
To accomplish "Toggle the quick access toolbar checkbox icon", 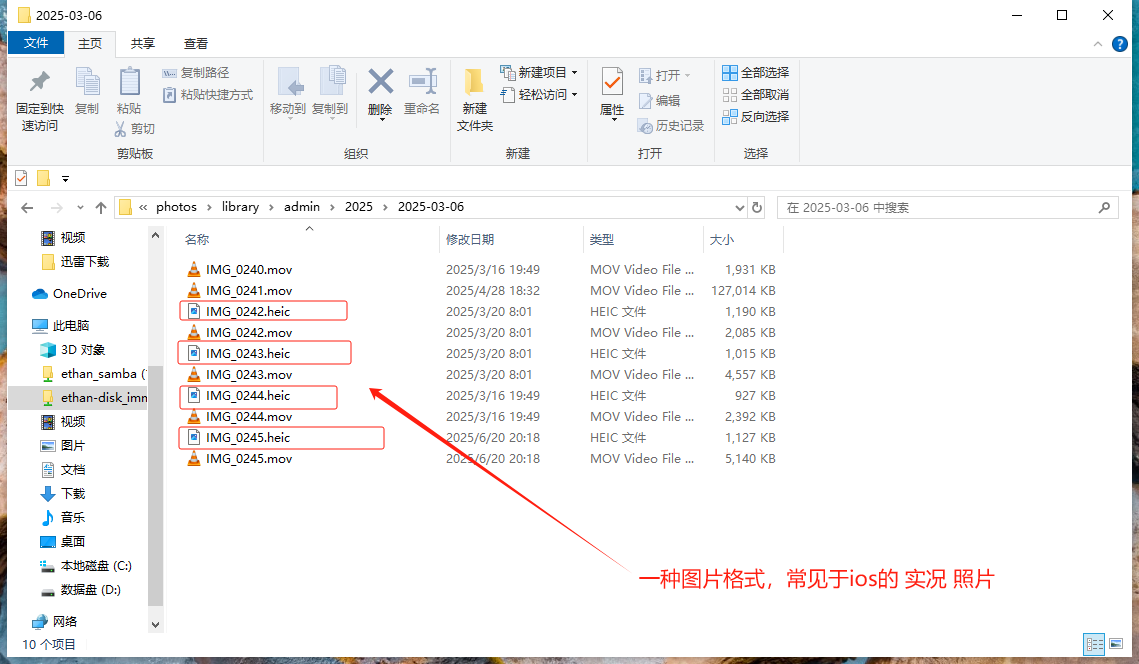I will pos(21,178).
